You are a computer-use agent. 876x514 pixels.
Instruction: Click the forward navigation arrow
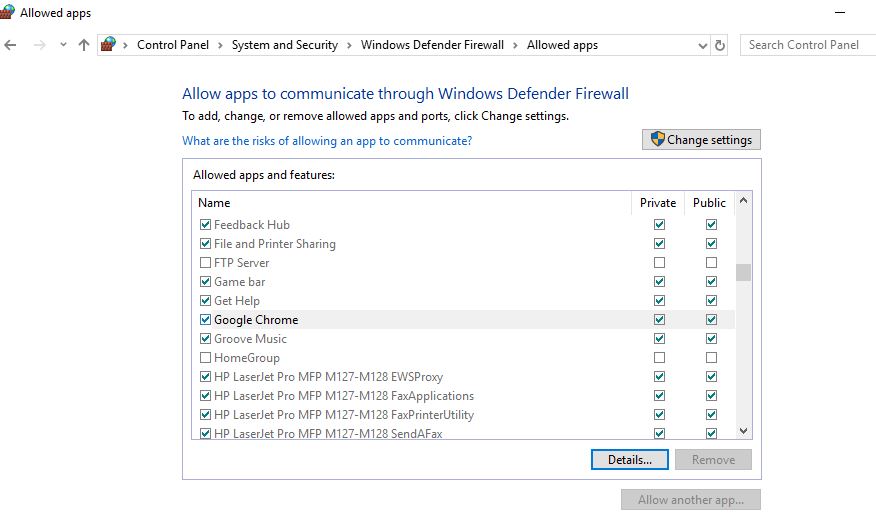[39, 45]
